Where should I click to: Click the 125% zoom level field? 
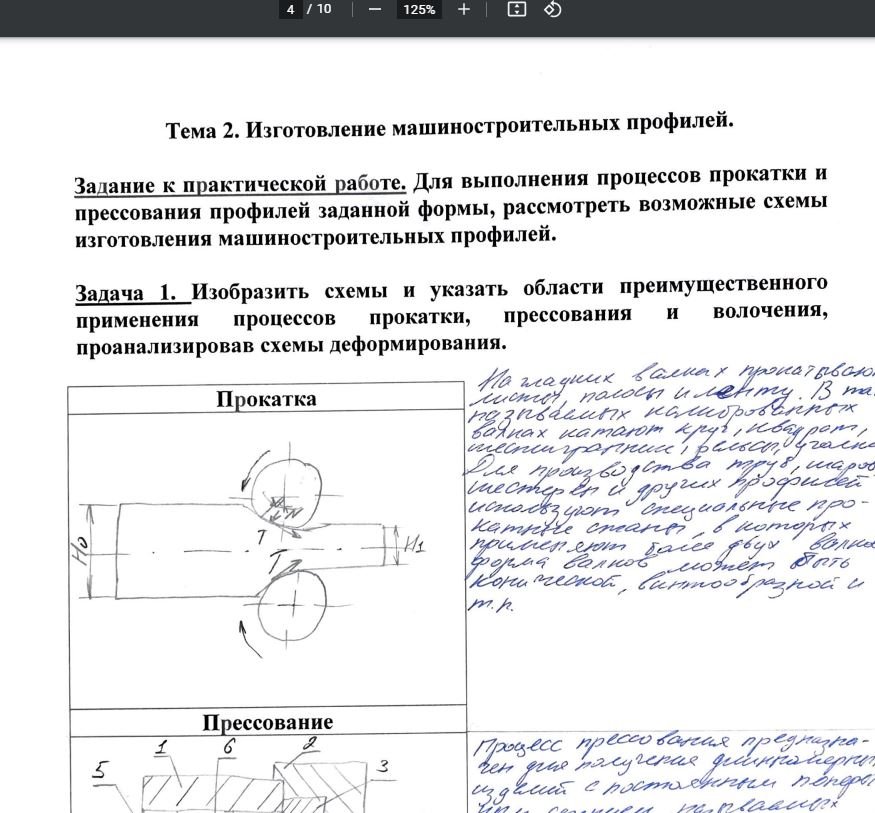click(x=419, y=9)
